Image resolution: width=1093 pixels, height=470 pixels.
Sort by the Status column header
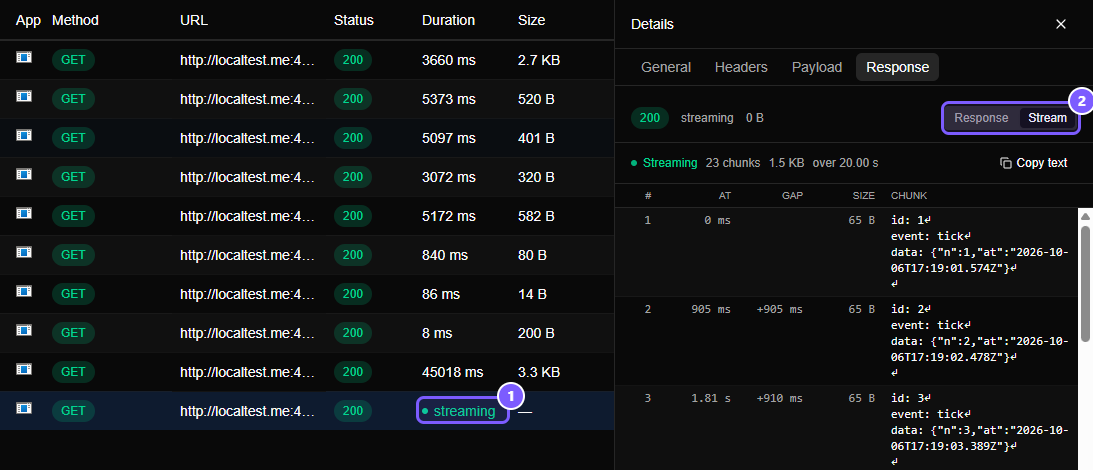(x=353, y=20)
